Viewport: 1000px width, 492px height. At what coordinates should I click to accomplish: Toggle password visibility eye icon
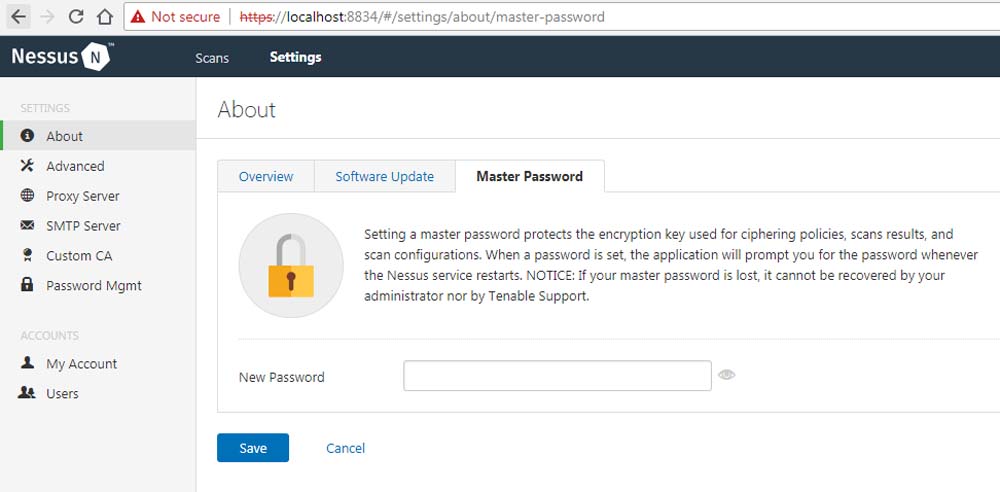[727, 375]
